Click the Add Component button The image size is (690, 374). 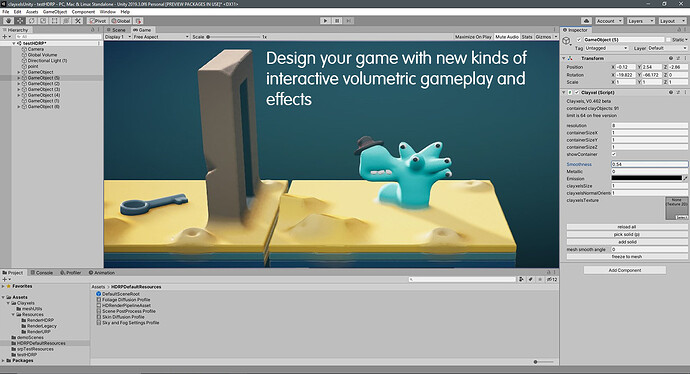click(624, 270)
